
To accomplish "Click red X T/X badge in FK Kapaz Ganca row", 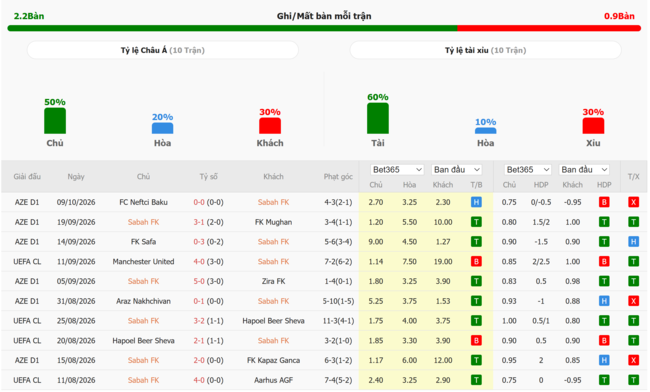I will [633, 360].
